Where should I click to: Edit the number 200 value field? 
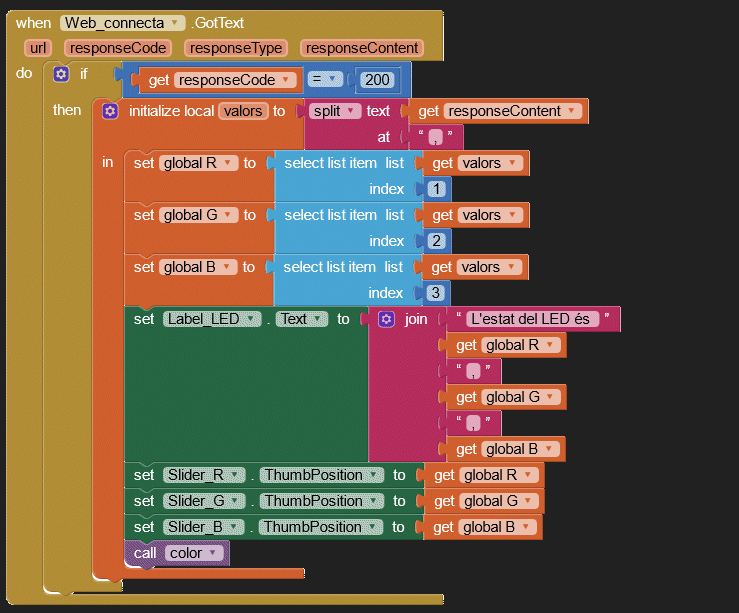(x=380, y=80)
